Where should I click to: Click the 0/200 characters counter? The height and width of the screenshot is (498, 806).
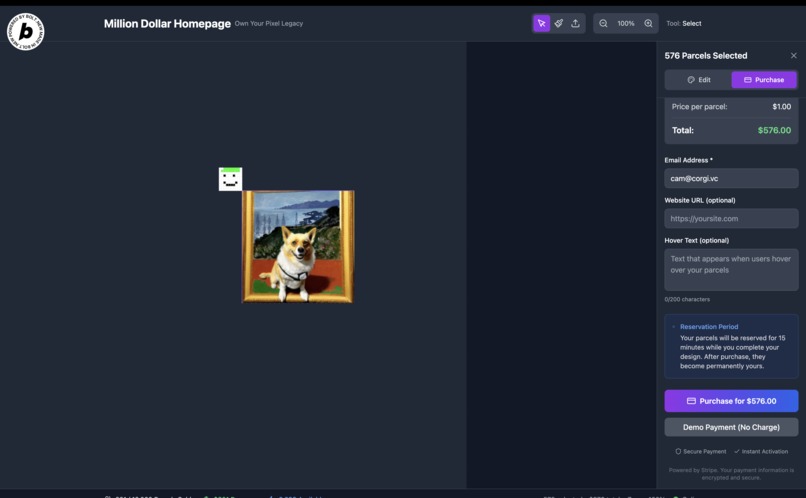pyautogui.click(x=687, y=299)
